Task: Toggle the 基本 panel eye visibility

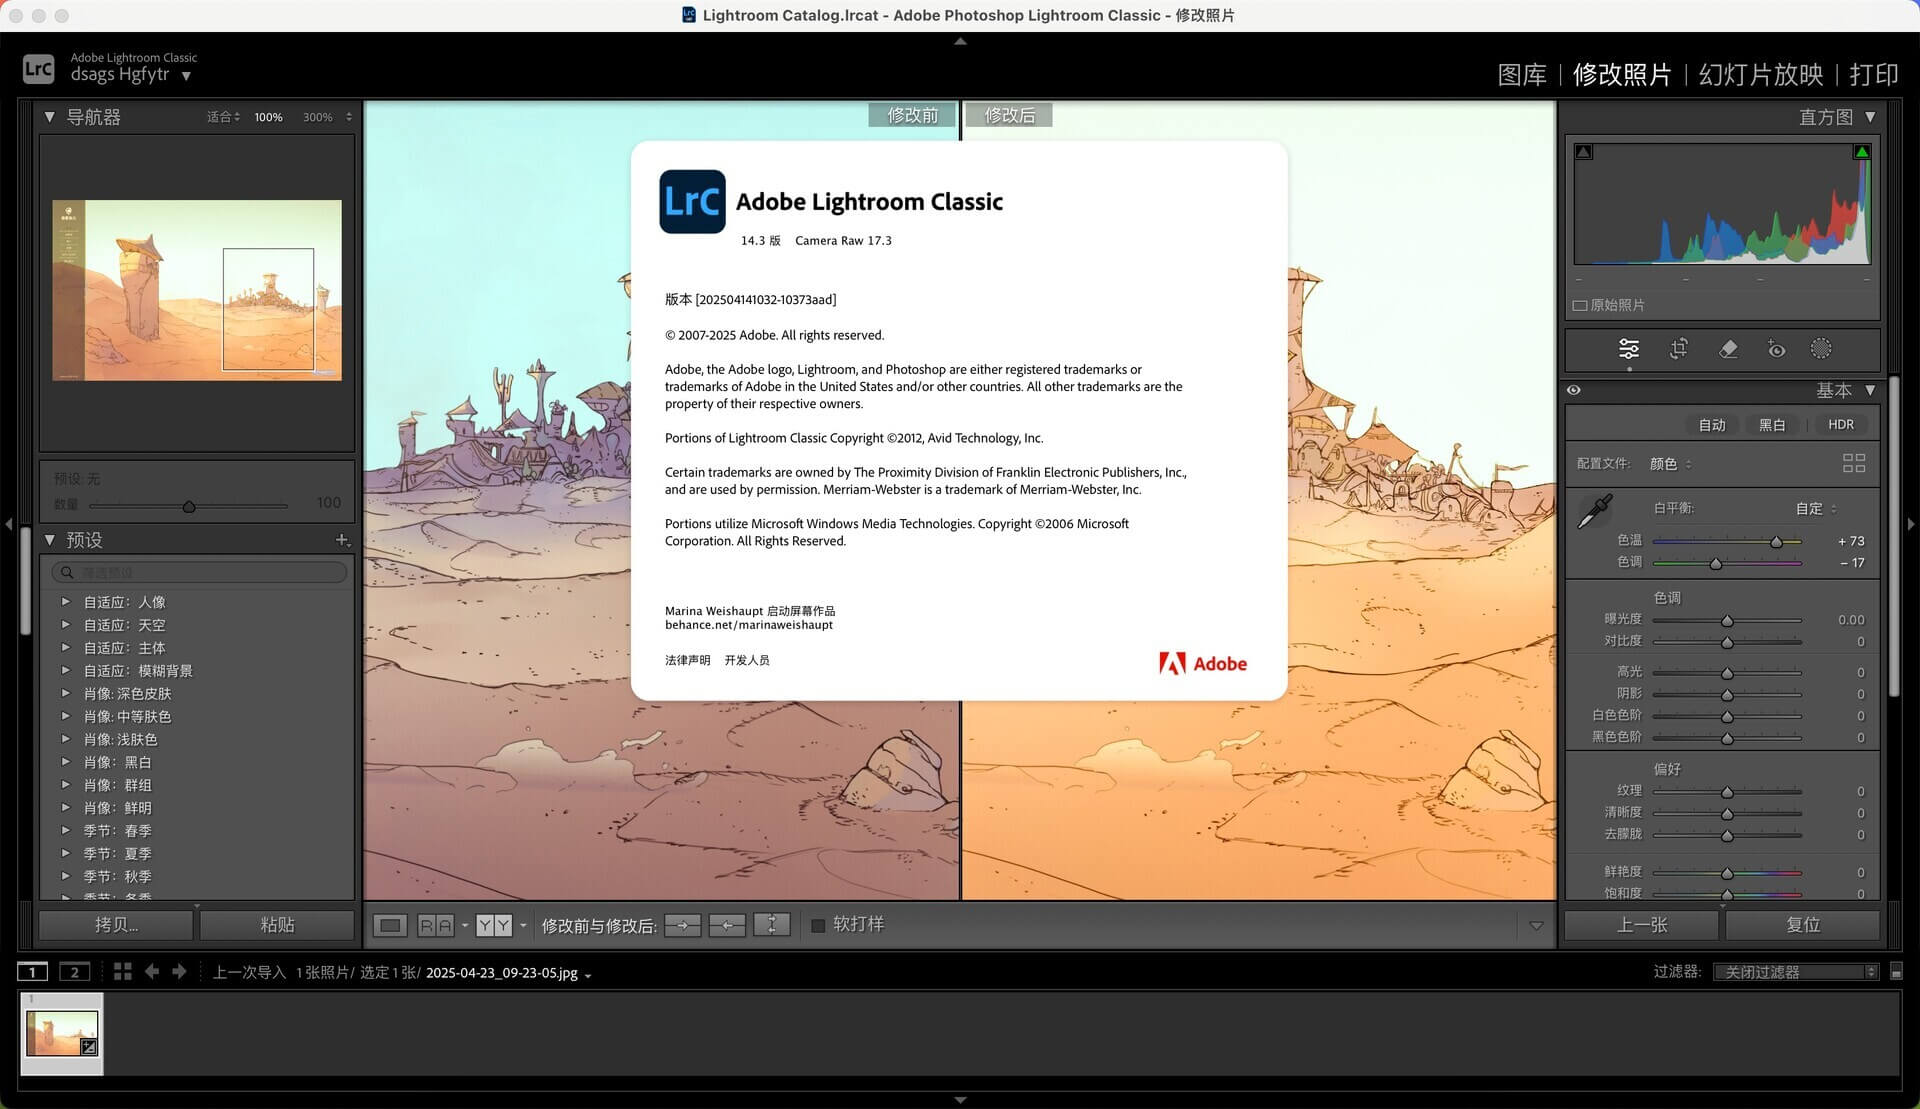Action: click(1574, 390)
